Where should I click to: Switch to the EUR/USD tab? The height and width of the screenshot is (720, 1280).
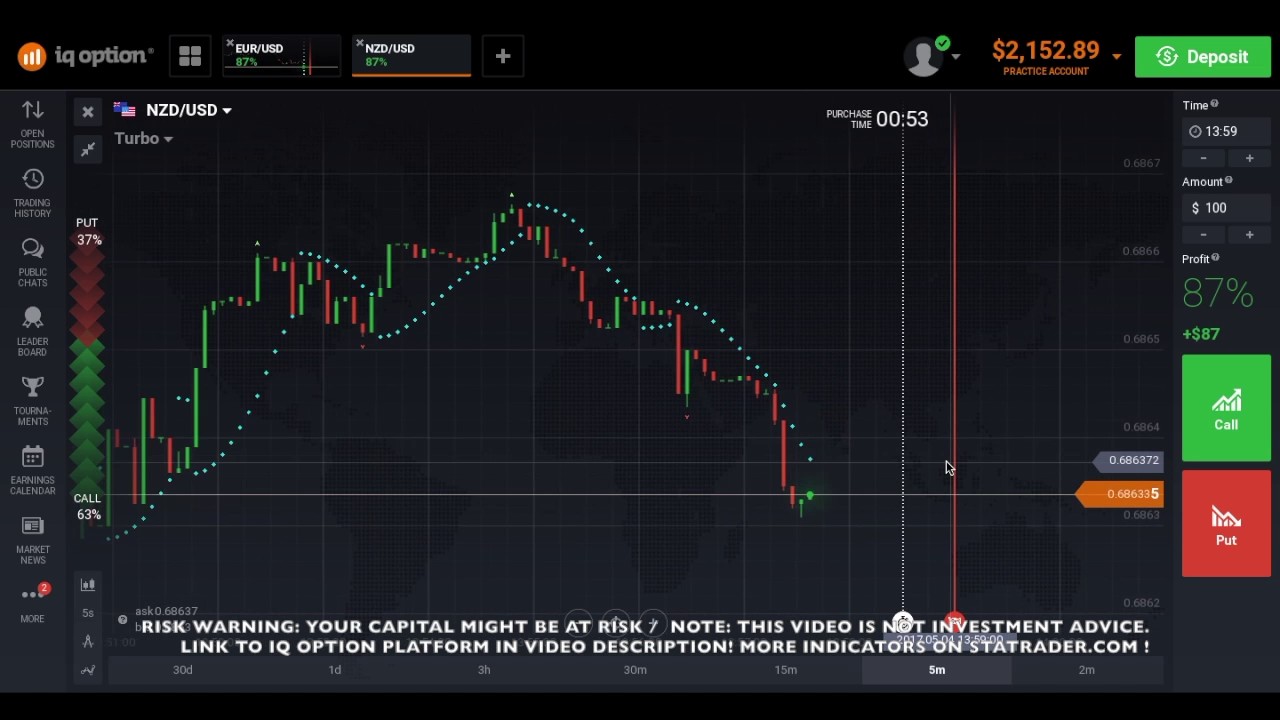point(283,56)
